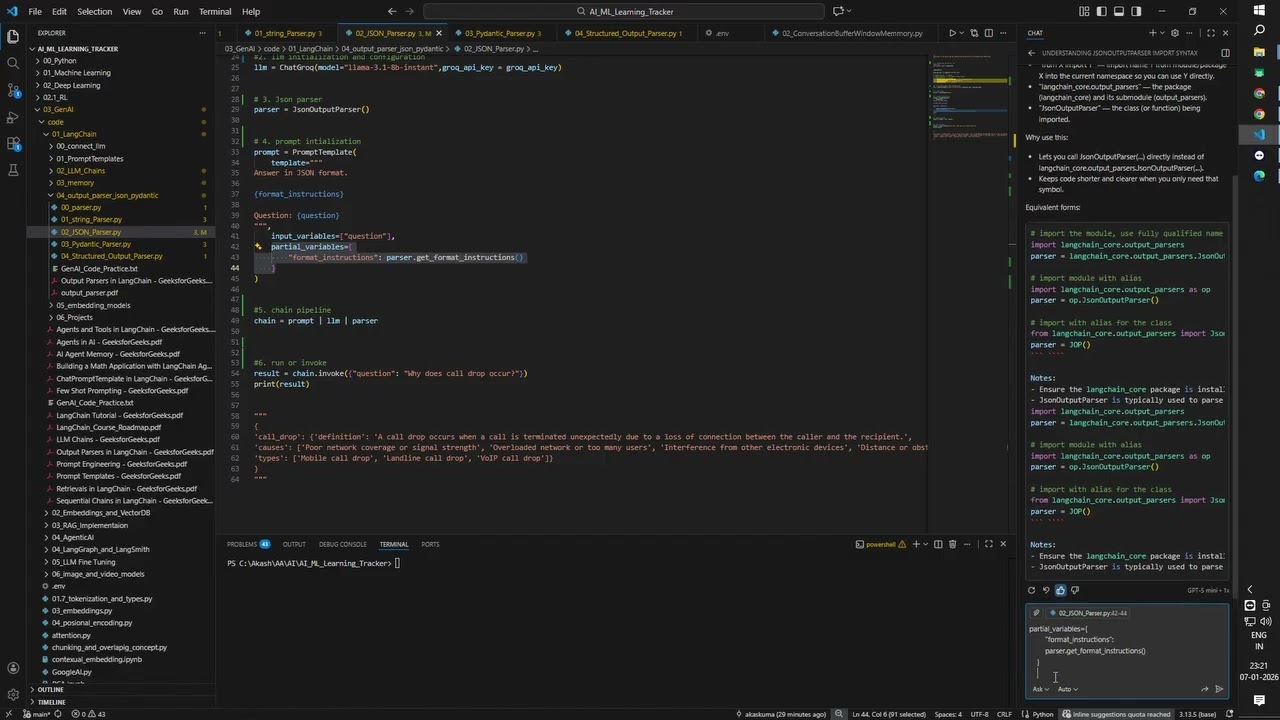Send the chat message
The height and width of the screenshot is (720, 1280).
tap(1219, 689)
